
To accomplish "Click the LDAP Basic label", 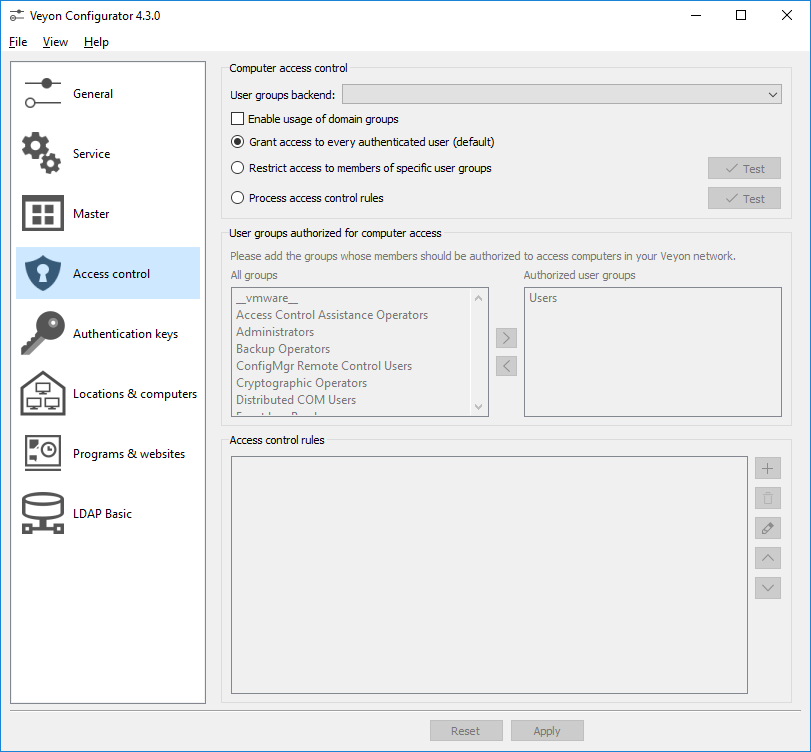I will [x=102, y=514].
